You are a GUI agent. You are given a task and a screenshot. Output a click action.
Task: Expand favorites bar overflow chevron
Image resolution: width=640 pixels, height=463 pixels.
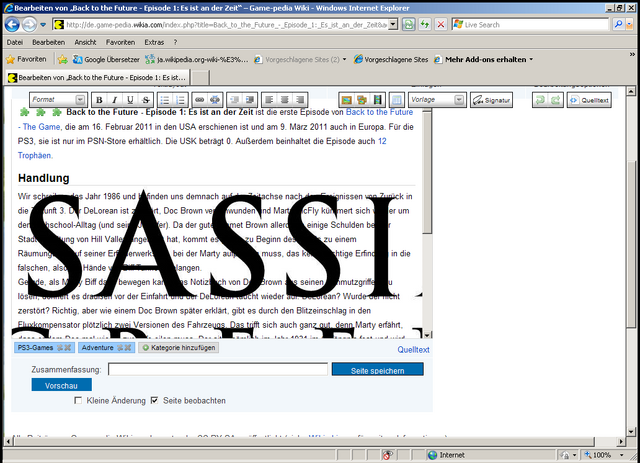(x=632, y=54)
